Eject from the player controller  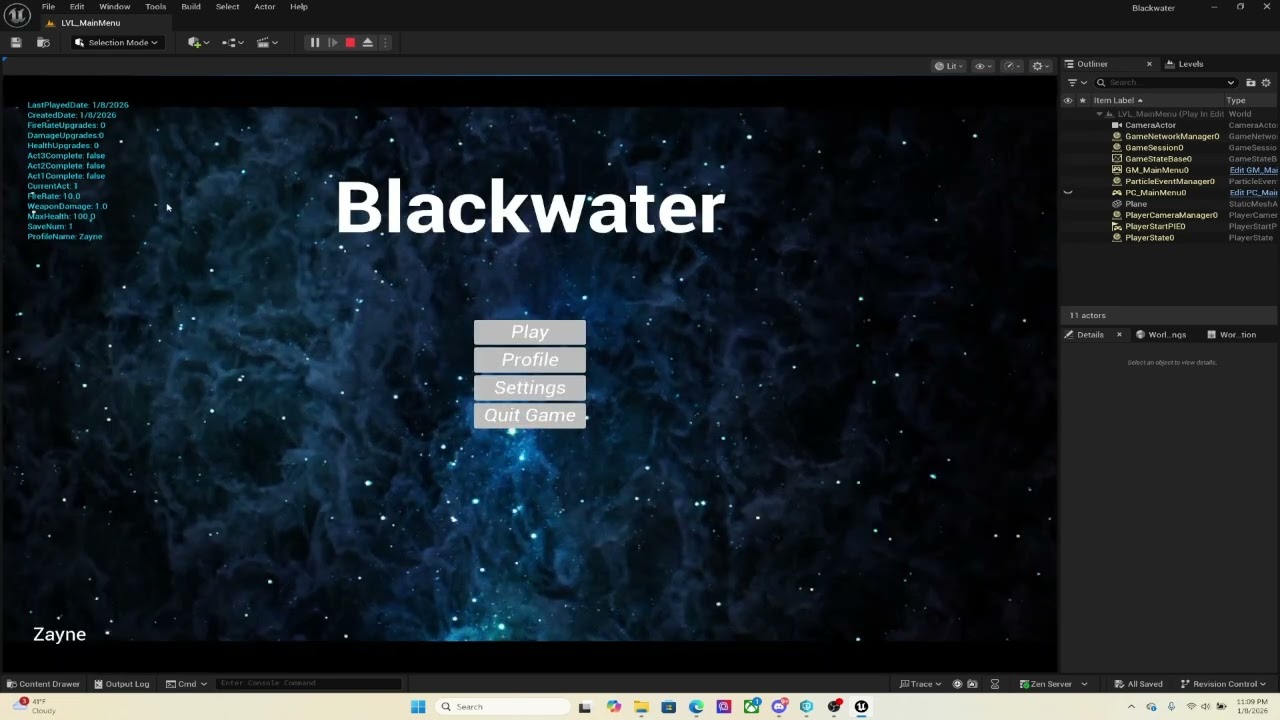click(x=368, y=42)
